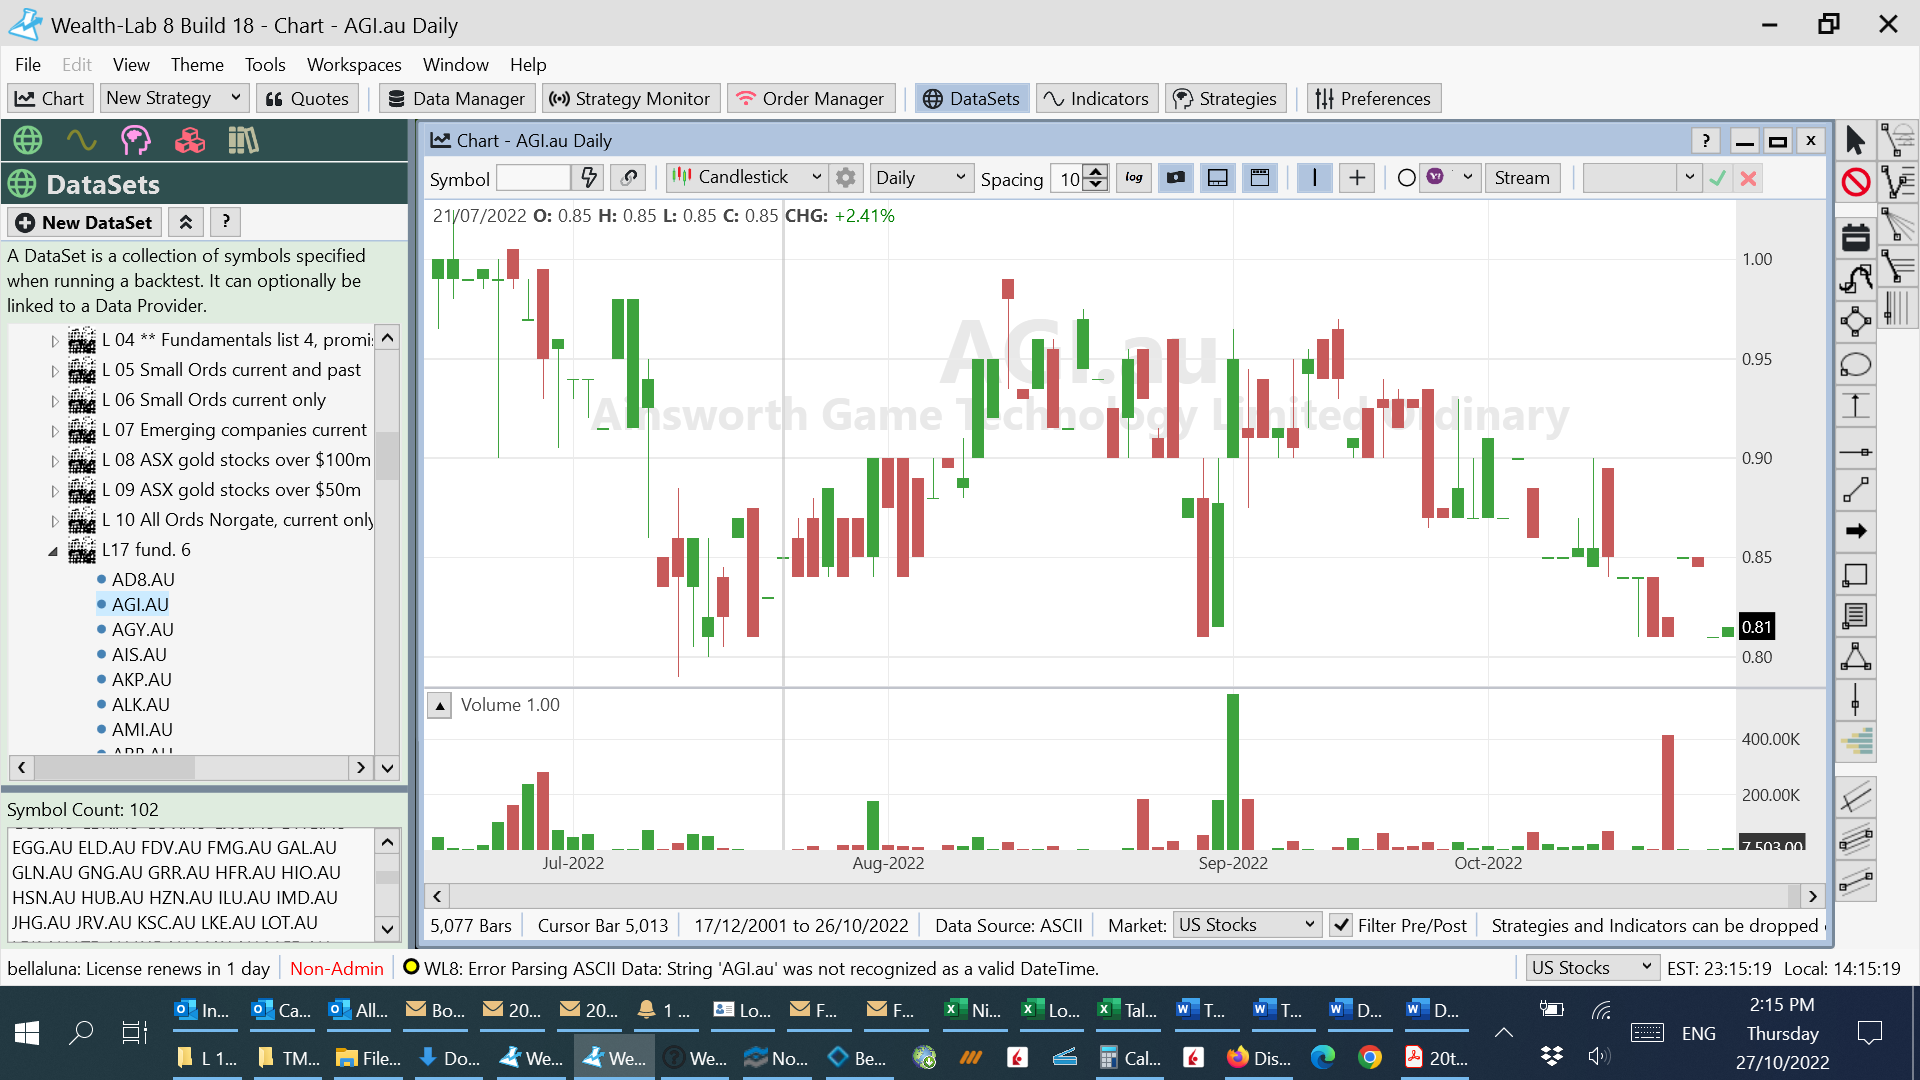
Task: Open the File menu
Action: pos(28,64)
